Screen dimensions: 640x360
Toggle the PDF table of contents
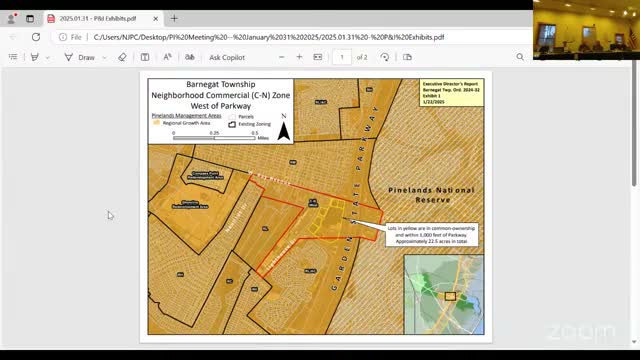[13, 57]
